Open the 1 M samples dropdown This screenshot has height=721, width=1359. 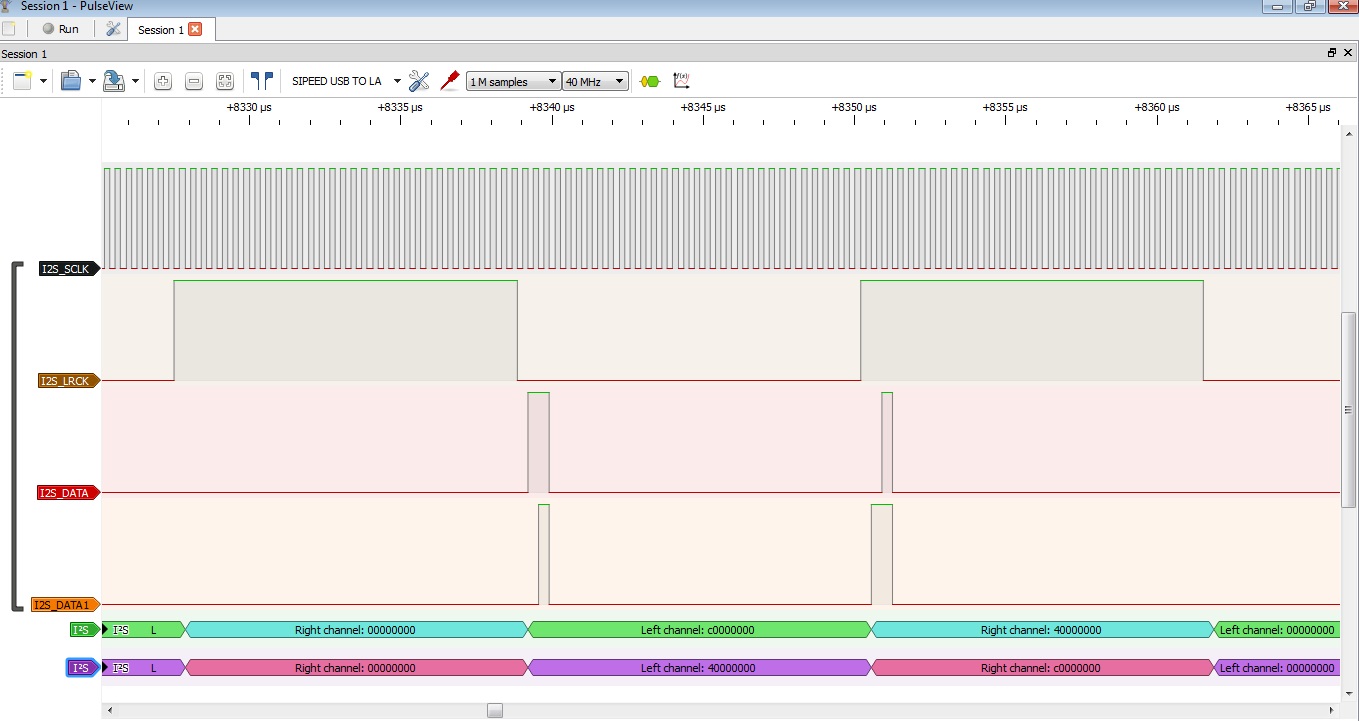(x=513, y=82)
